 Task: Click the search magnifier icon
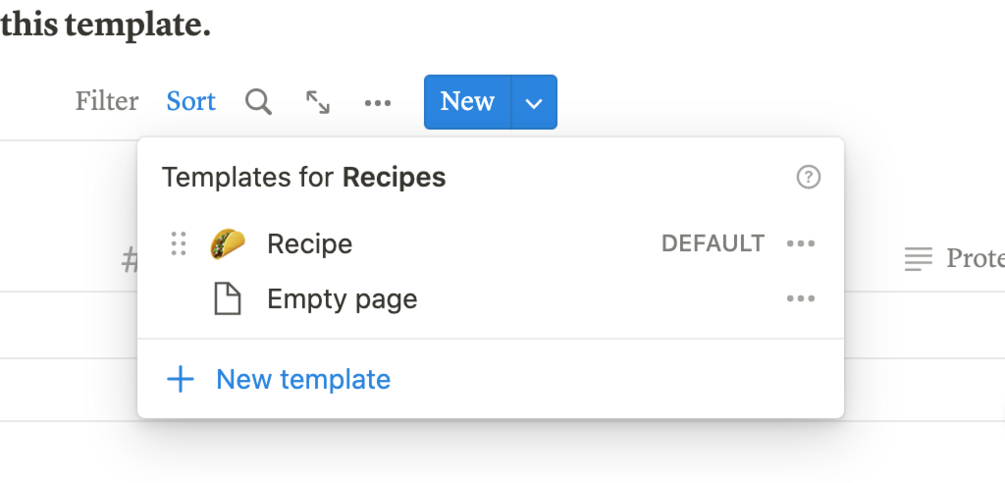click(259, 102)
